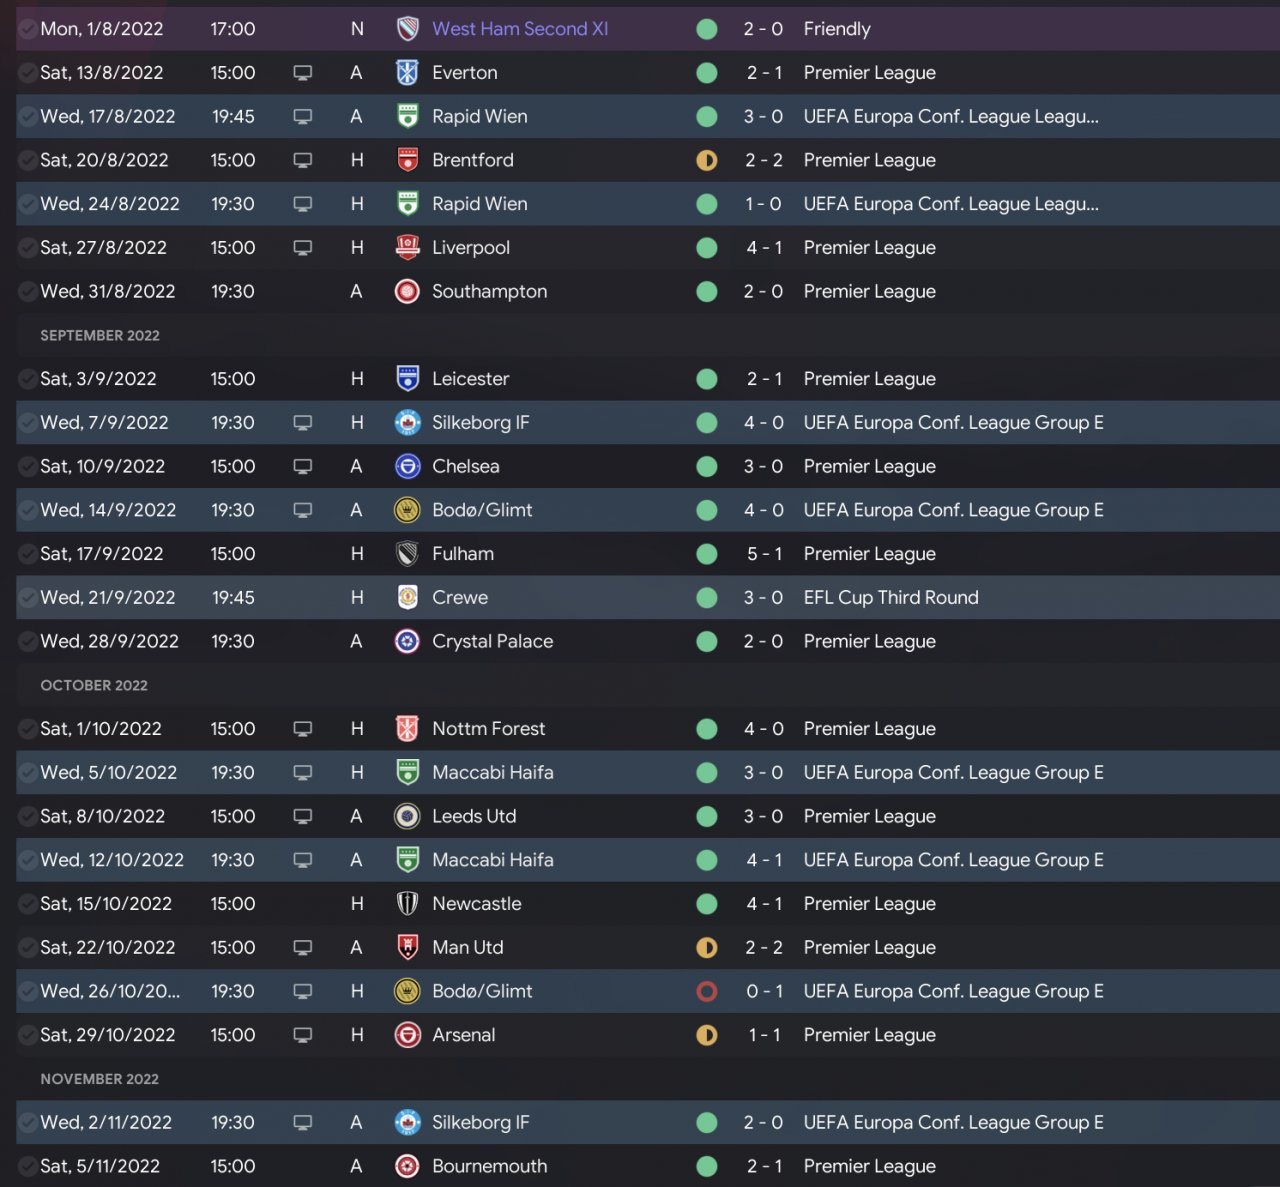1280x1187 pixels.
Task: Click the TV icon on the Man Utd fixture
Action: pyautogui.click(x=302, y=948)
